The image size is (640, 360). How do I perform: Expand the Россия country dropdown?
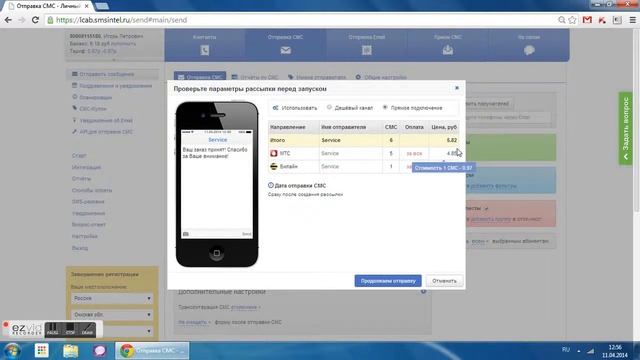click(x=112, y=298)
